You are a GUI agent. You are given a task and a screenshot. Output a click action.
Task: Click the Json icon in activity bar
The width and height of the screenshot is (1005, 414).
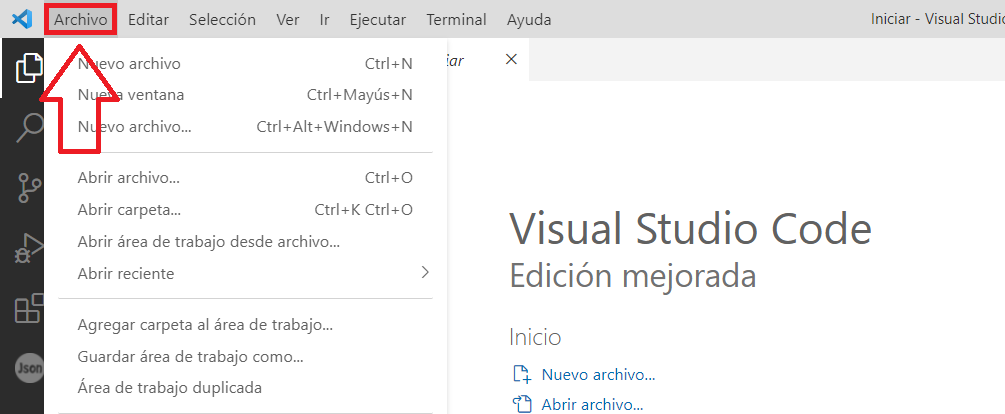[x=28, y=368]
